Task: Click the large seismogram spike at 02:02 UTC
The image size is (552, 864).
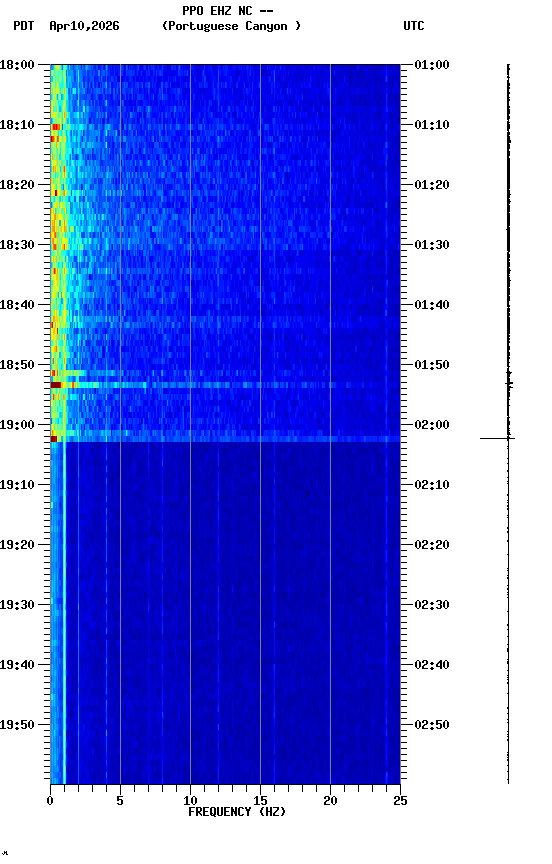Action: (497, 439)
